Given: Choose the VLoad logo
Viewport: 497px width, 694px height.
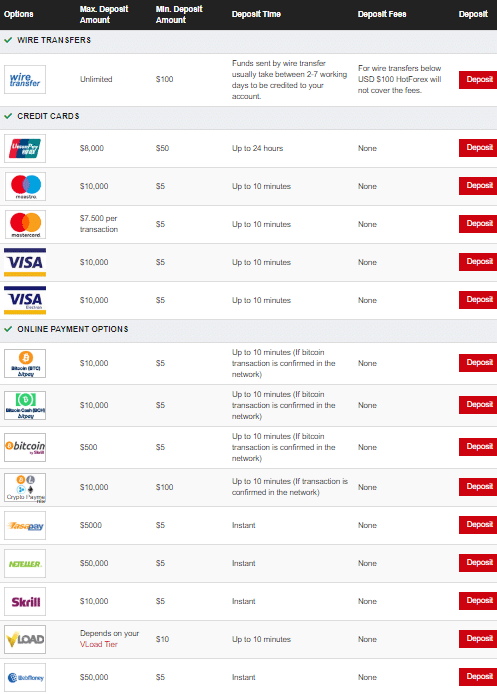Looking at the screenshot, I should tap(25, 640).
